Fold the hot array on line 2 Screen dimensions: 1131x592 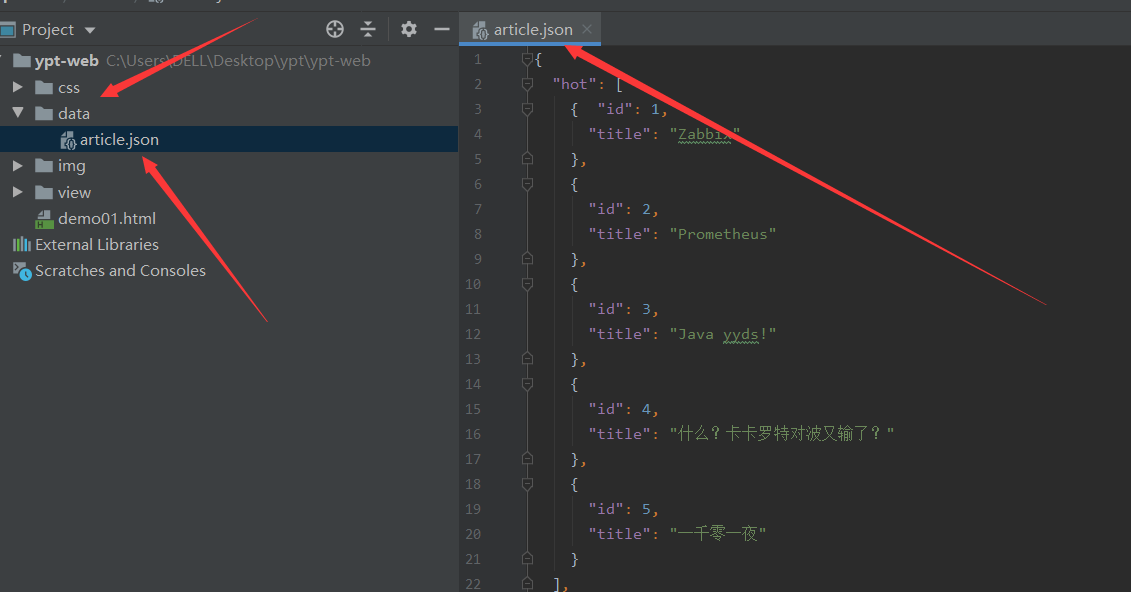(527, 84)
